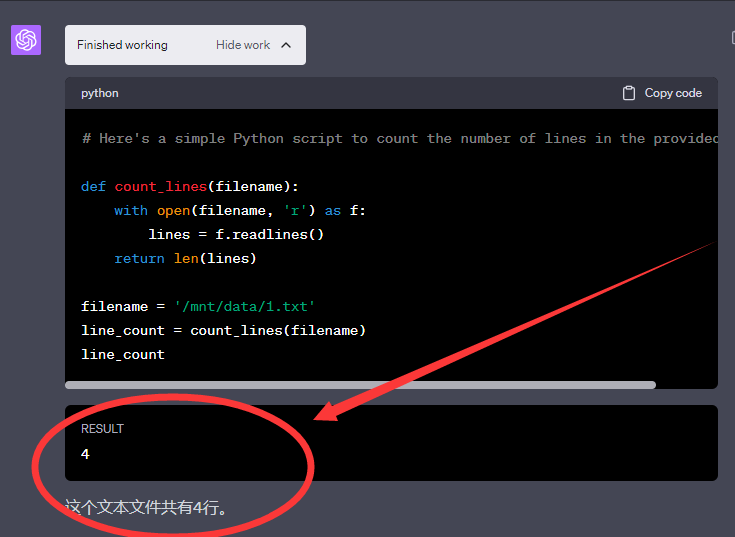Collapse work using the Hide work chevron

click(286, 45)
